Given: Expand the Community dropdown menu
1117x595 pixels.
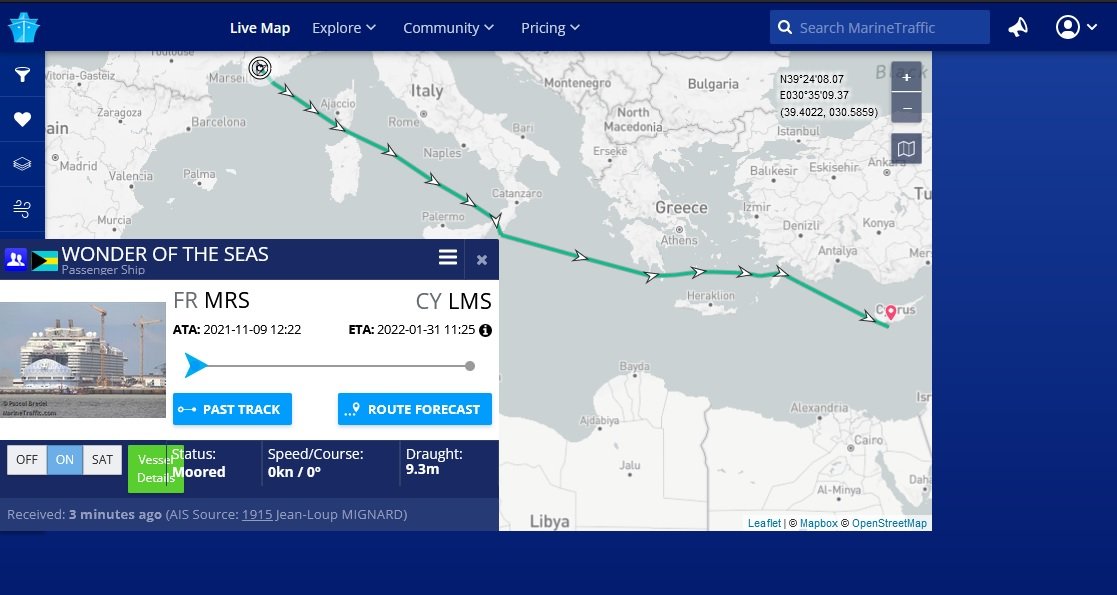Looking at the screenshot, I should [x=448, y=28].
